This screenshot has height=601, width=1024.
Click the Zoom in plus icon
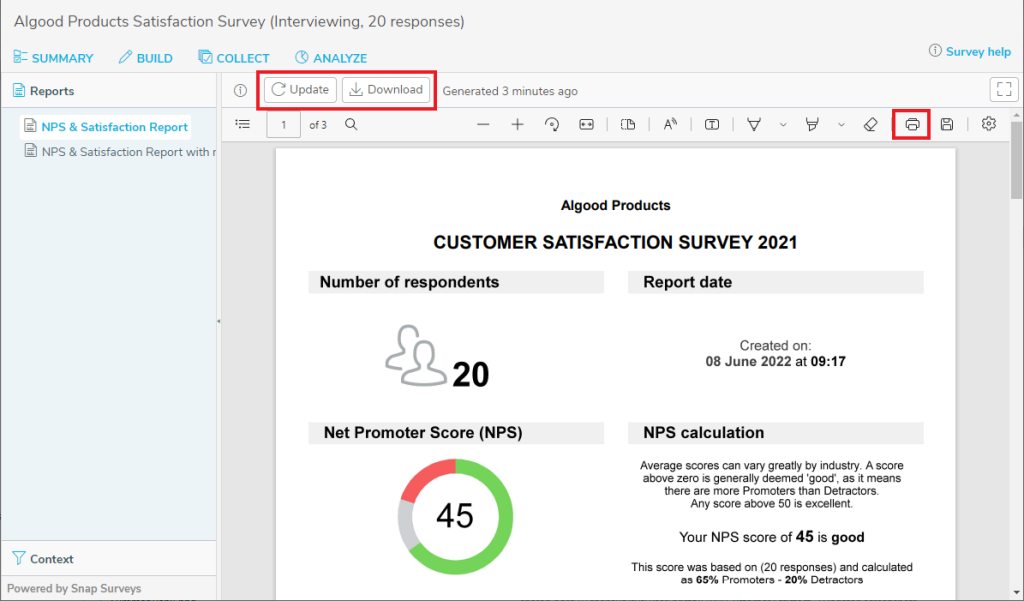click(x=517, y=125)
